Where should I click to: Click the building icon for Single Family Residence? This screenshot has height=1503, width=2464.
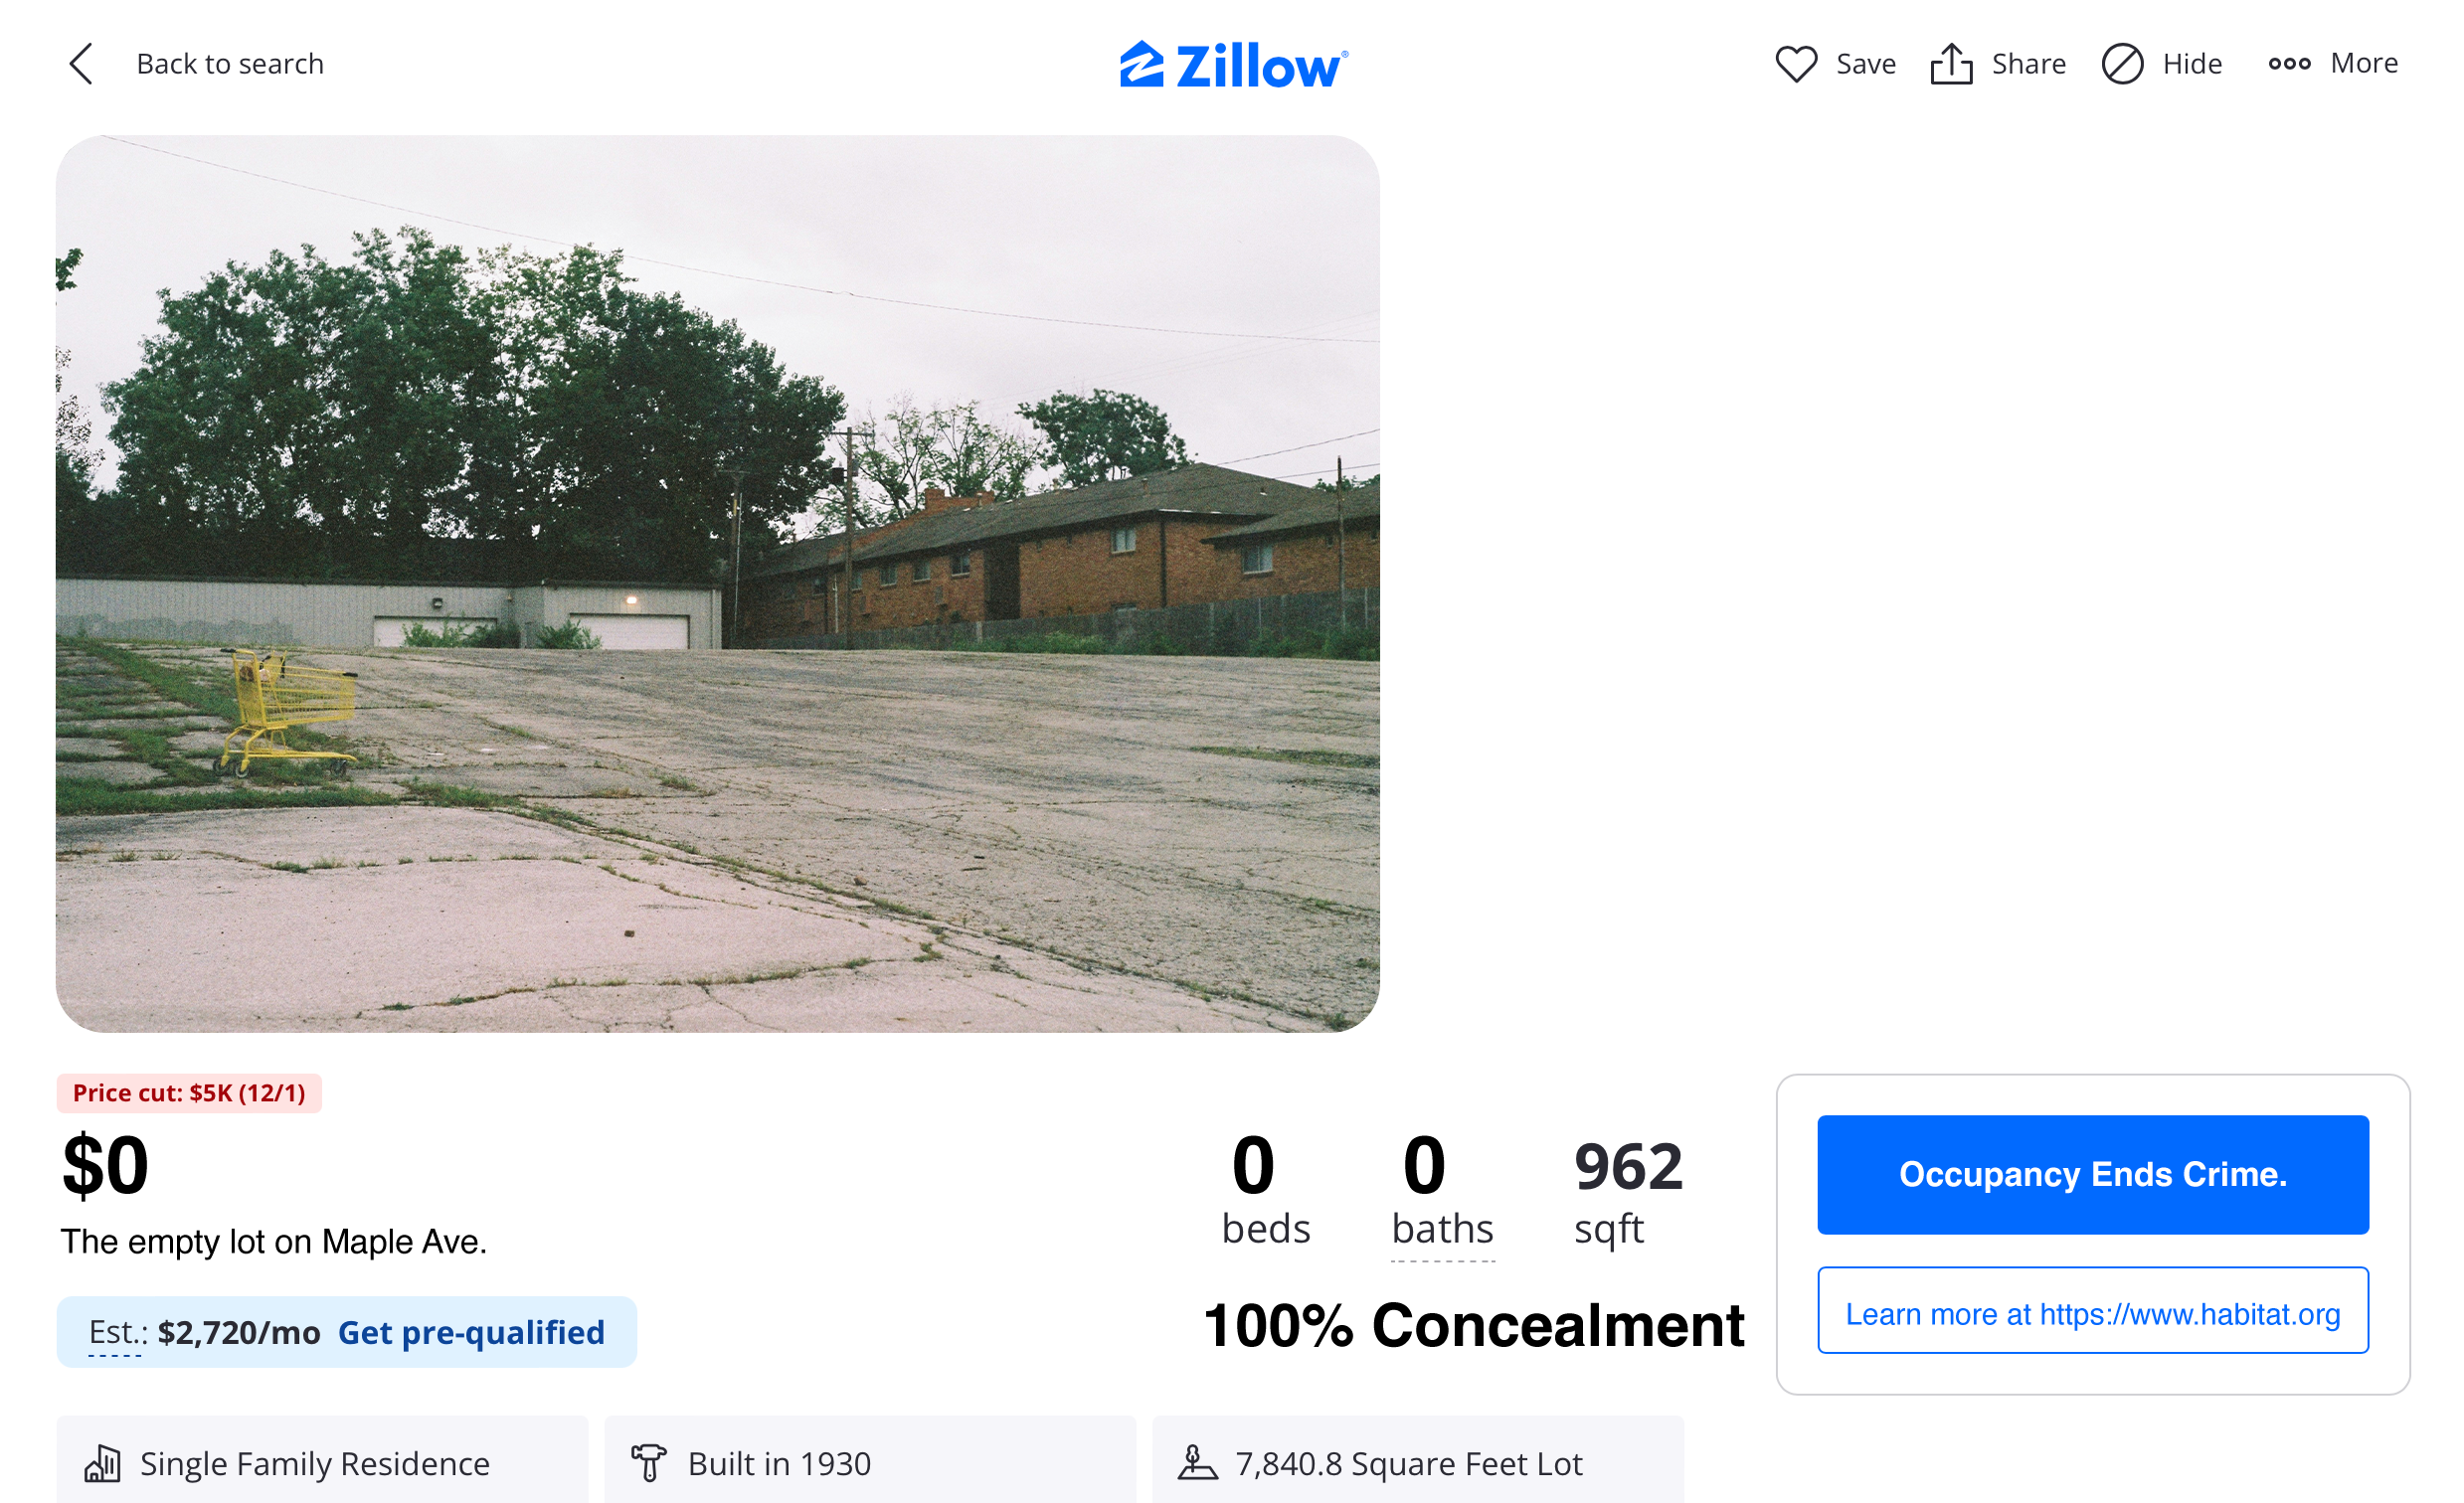tap(103, 1464)
